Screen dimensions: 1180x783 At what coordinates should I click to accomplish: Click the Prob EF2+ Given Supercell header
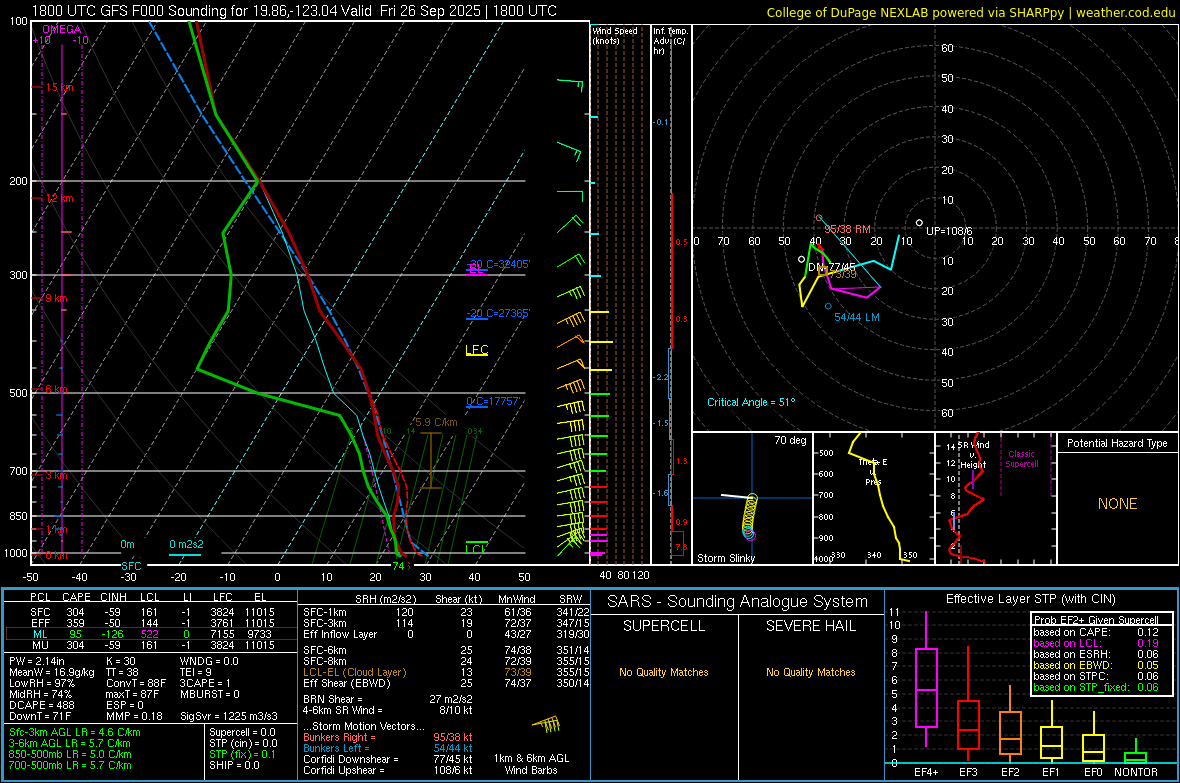(1096, 620)
